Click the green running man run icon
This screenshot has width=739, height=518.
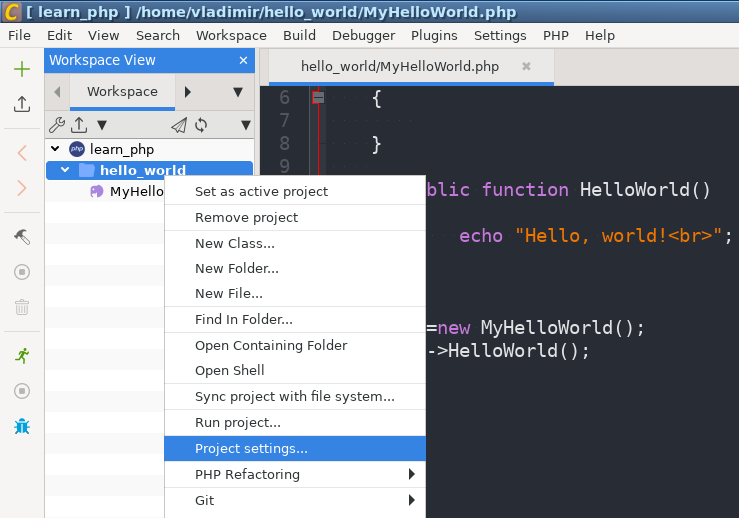(22, 355)
